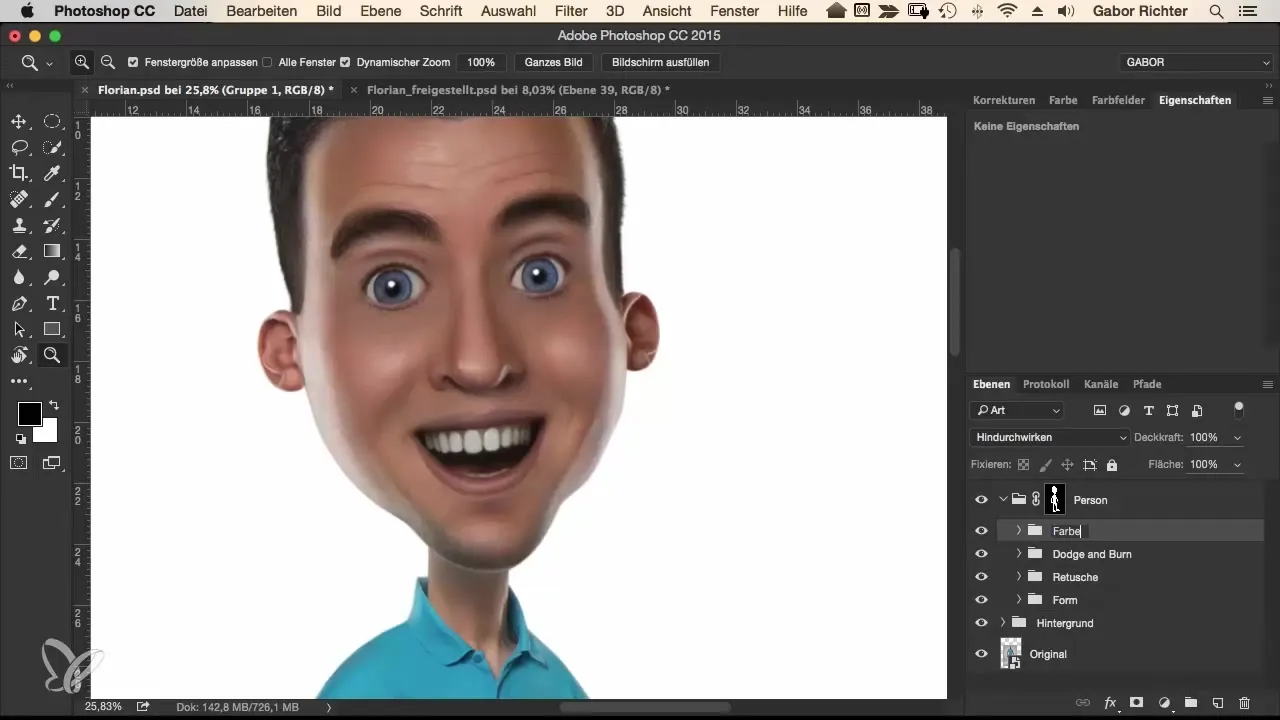Switch to Protokoll tab

tap(1046, 384)
